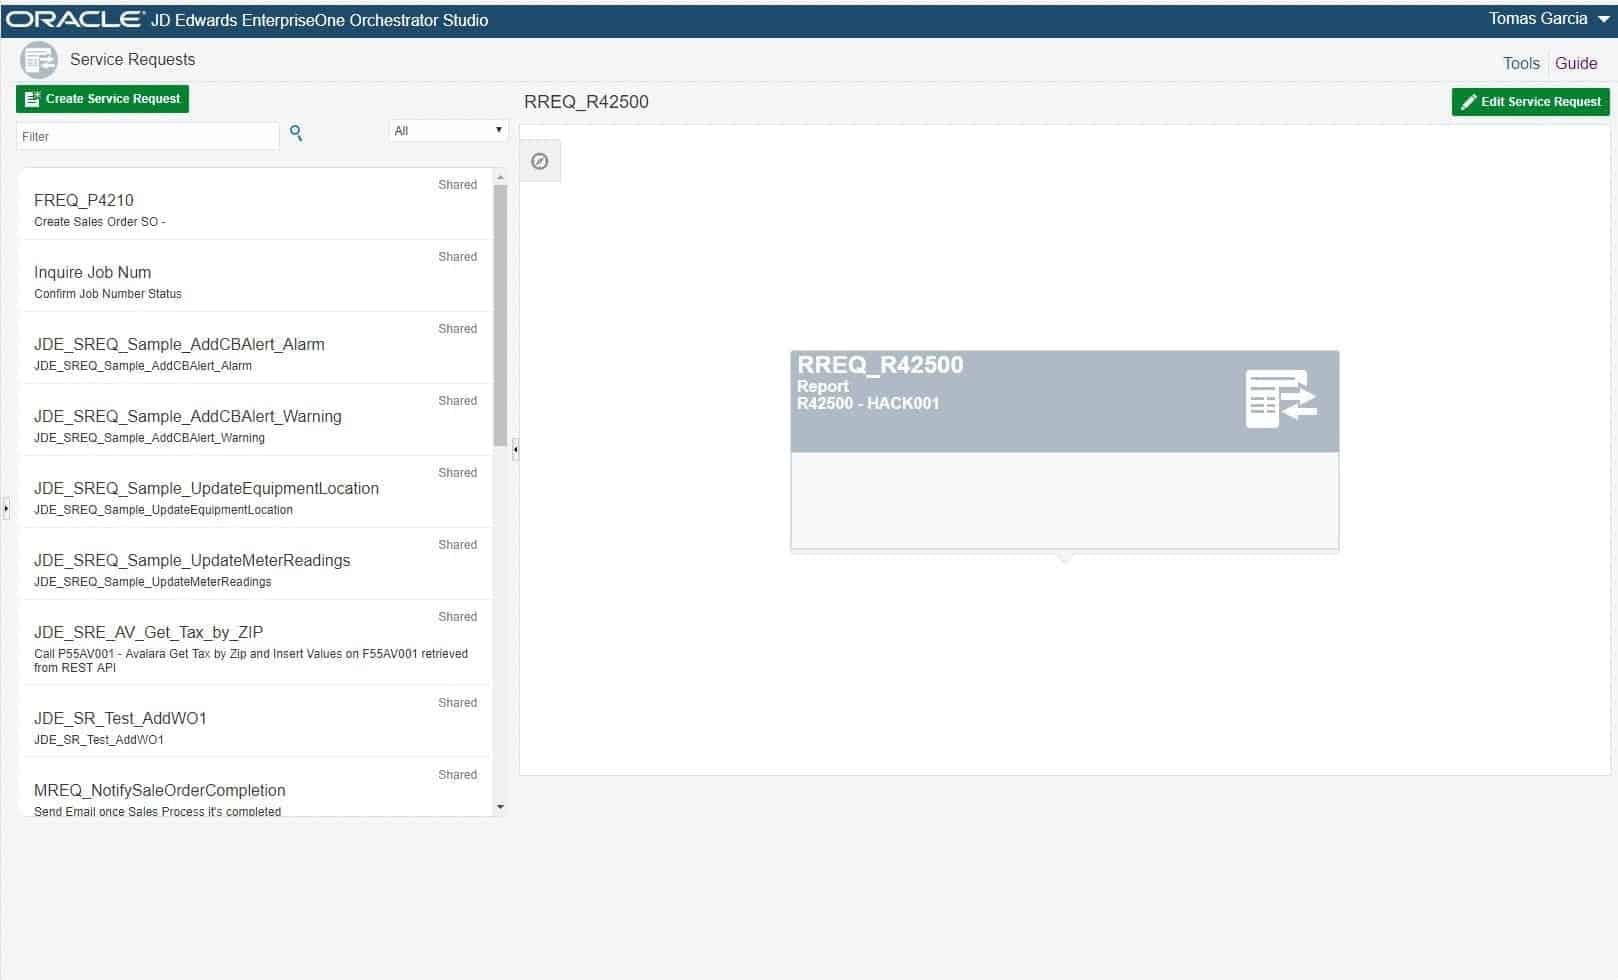Screen dimensions: 1618x980
Task: Click the compass icon above the canvas
Action: click(540, 161)
